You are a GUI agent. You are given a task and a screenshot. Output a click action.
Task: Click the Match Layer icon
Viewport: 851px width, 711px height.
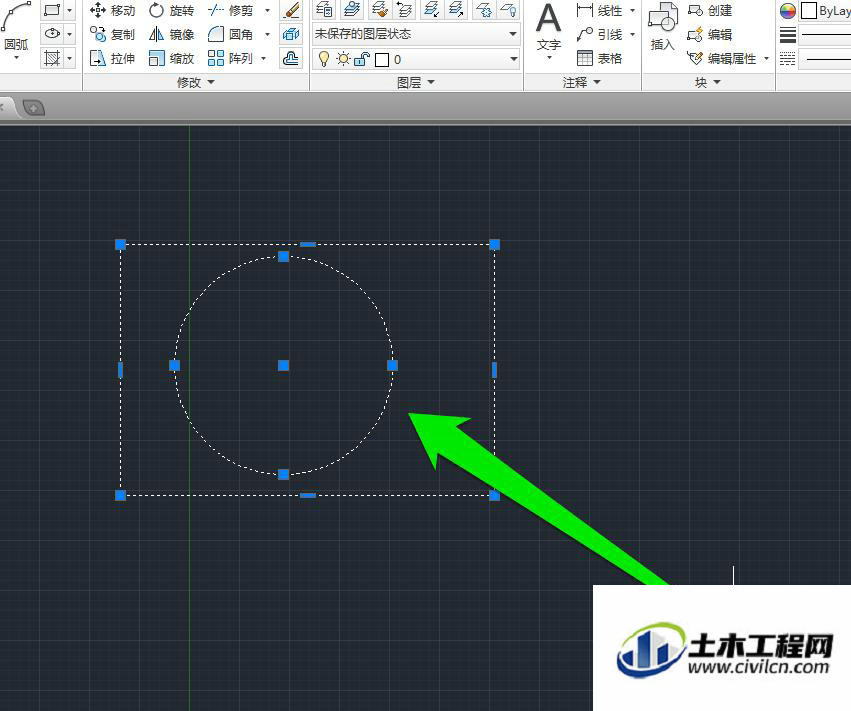pos(379,9)
